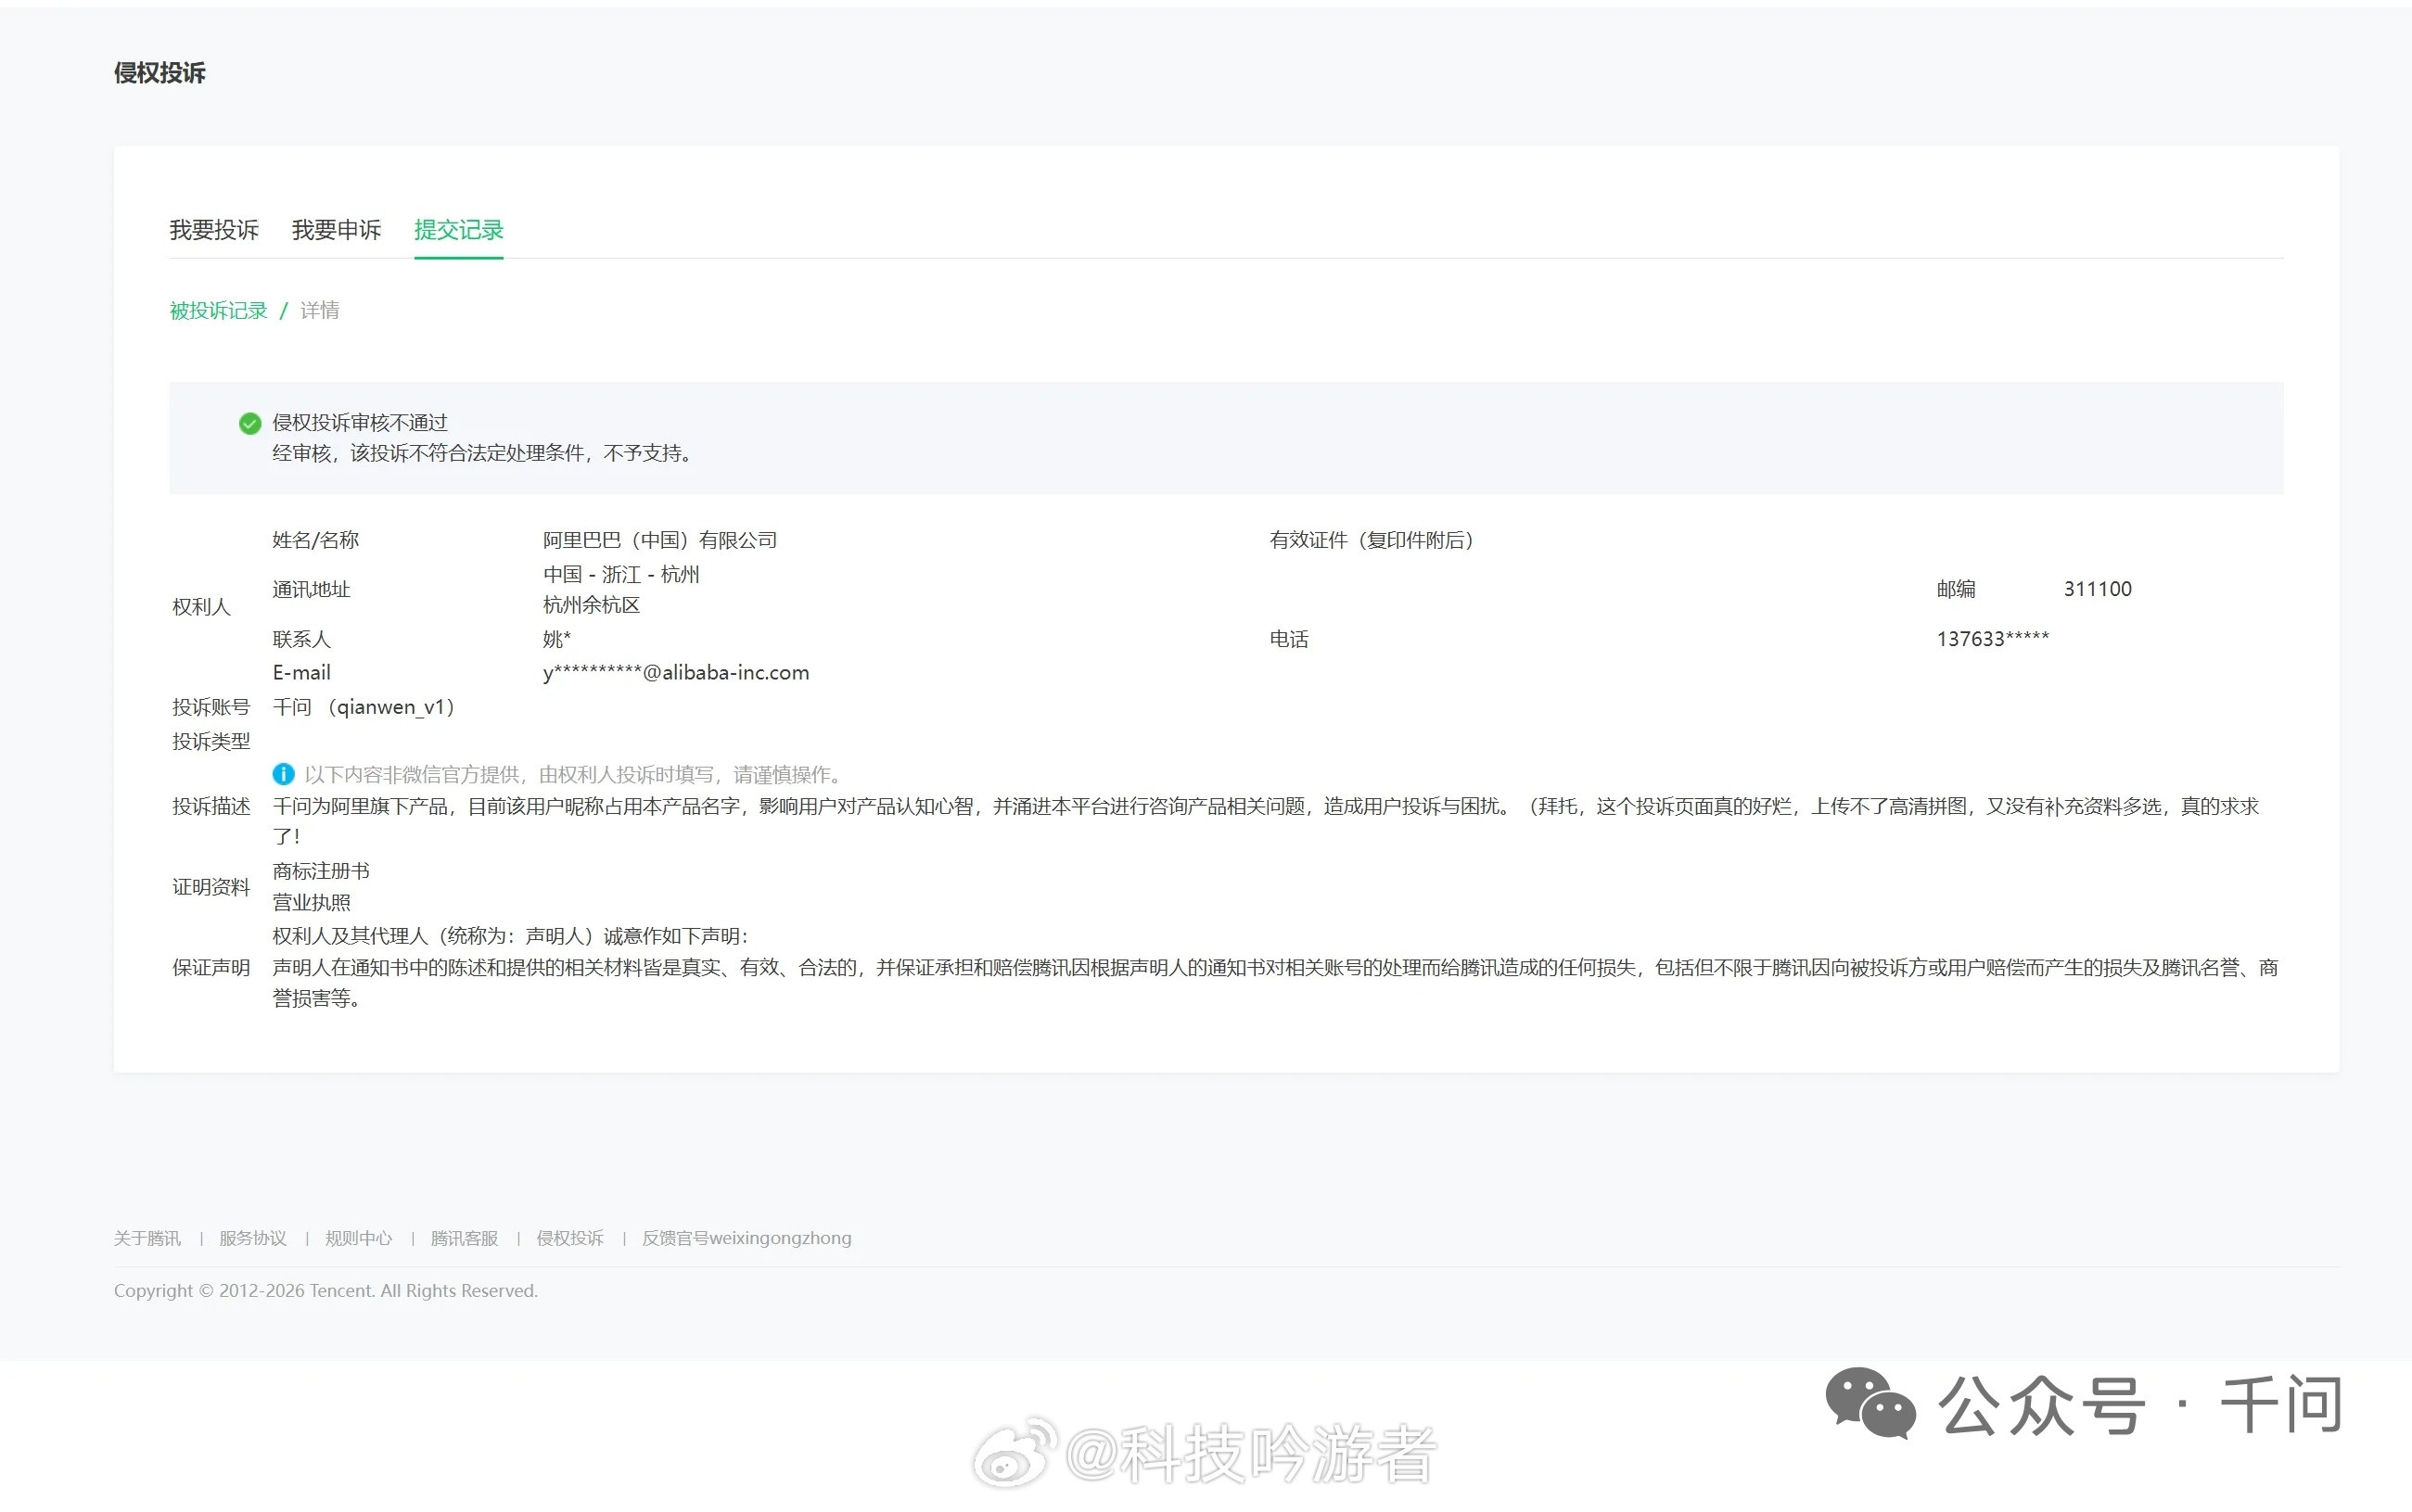Click the 侵权投诉 page title

tap(161, 72)
